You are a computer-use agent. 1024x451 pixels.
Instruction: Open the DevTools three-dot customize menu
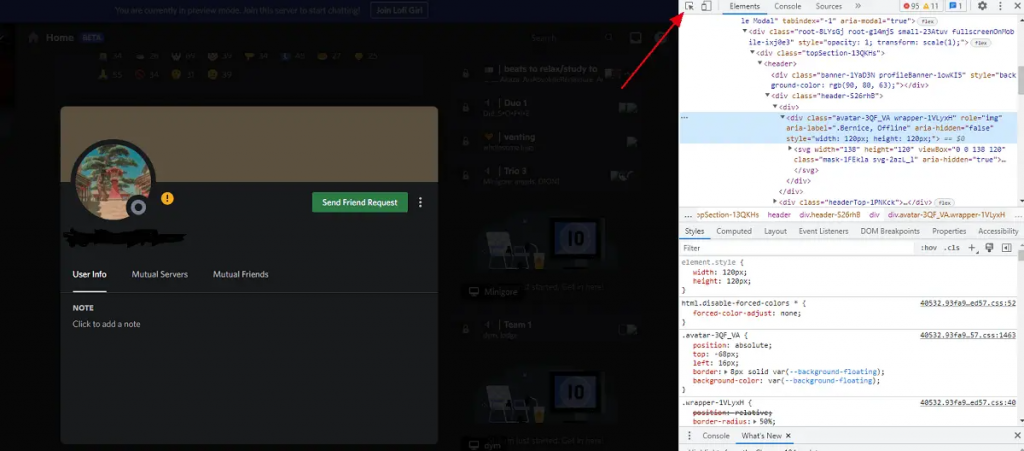[1000, 6]
